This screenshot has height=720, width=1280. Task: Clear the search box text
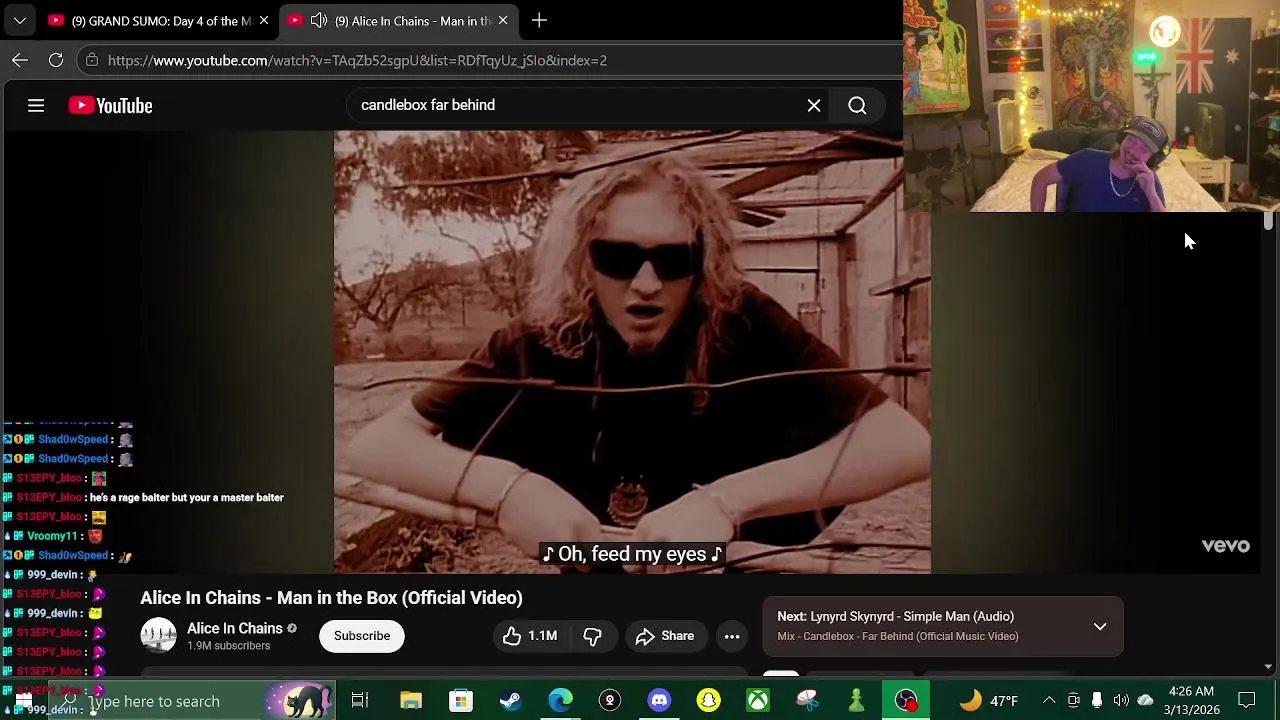pos(814,105)
